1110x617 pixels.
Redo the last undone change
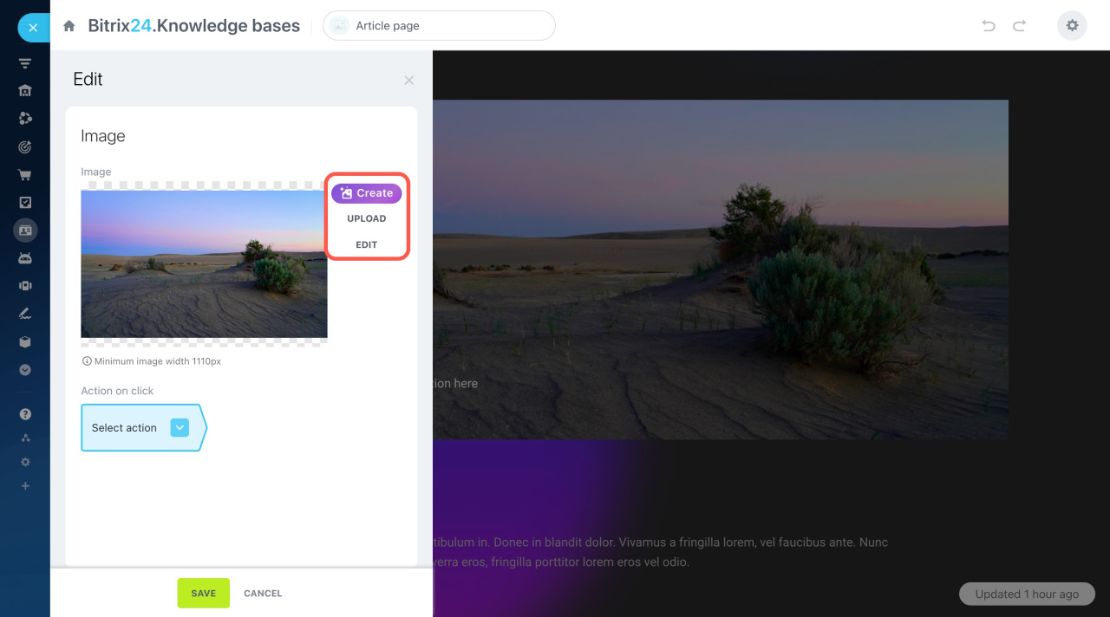click(x=1019, y=26)
